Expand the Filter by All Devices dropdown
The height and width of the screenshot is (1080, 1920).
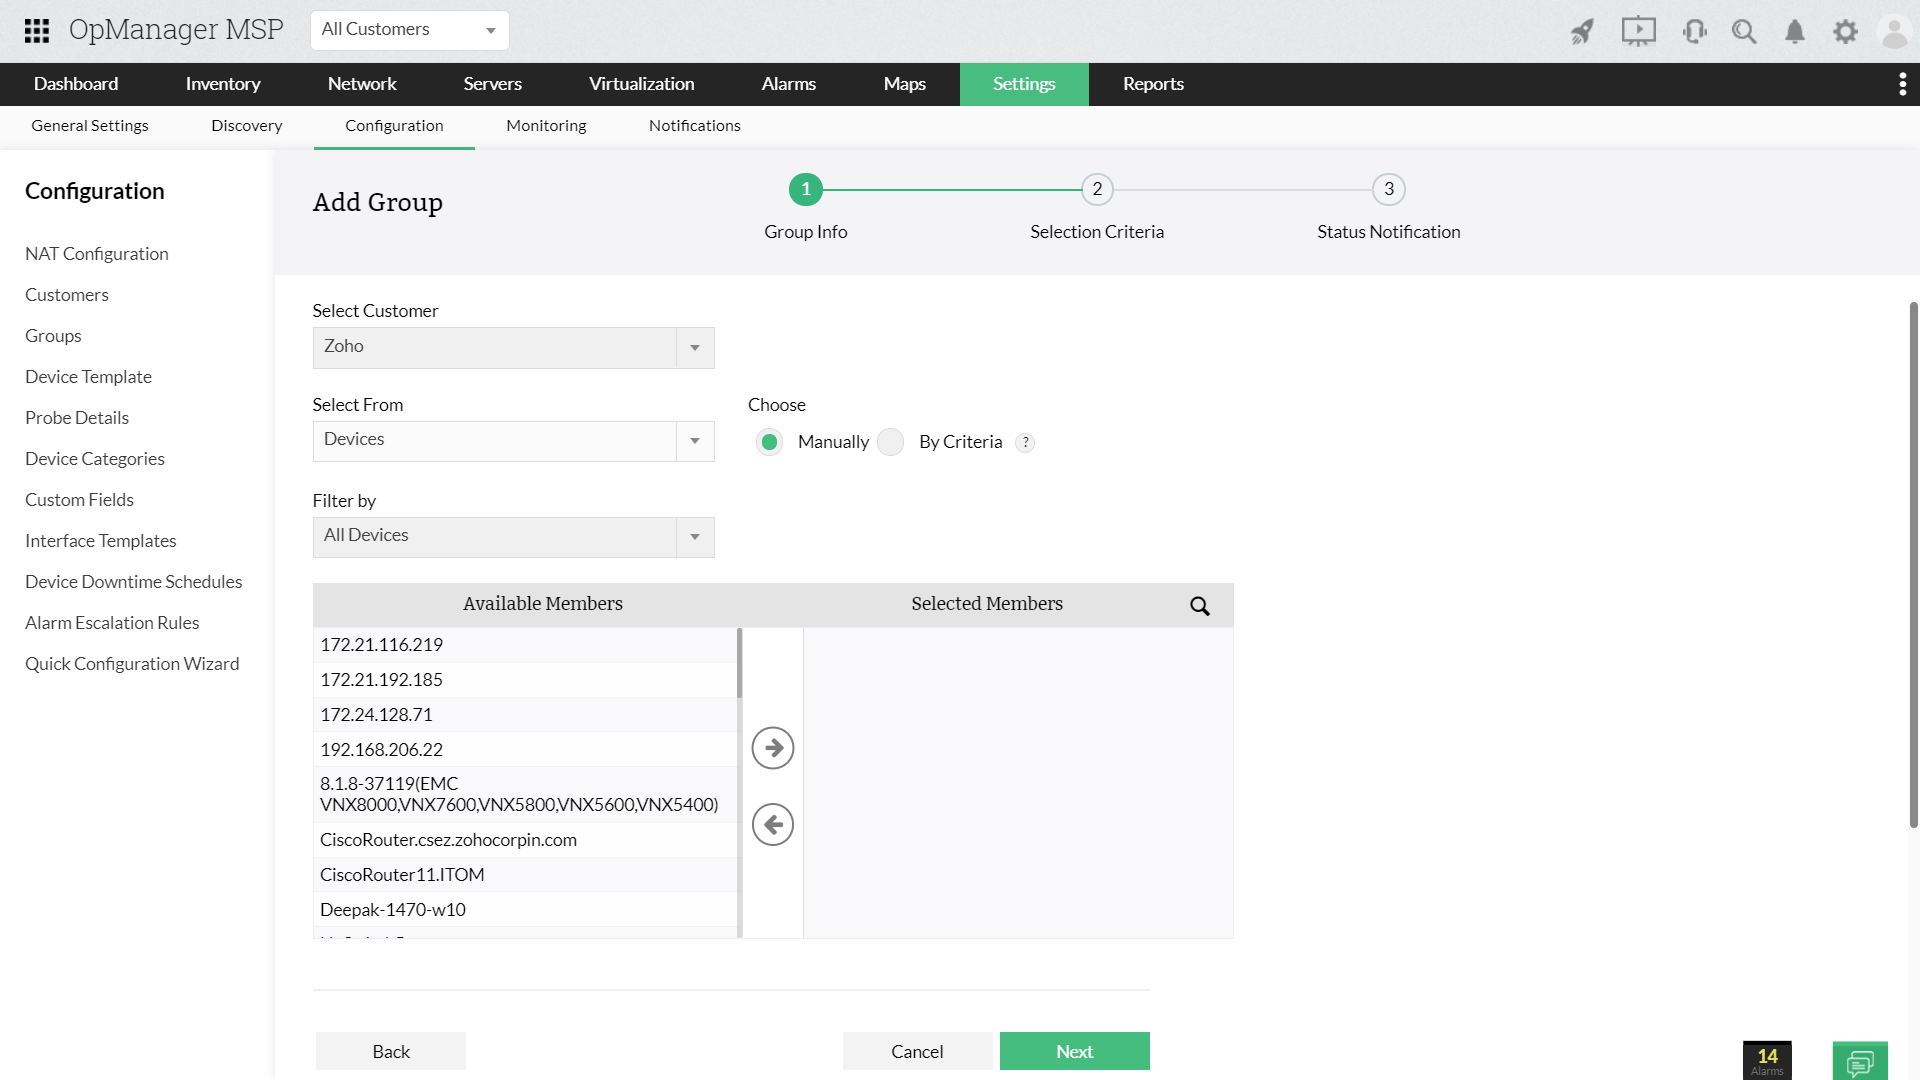[x=513, y=537]
